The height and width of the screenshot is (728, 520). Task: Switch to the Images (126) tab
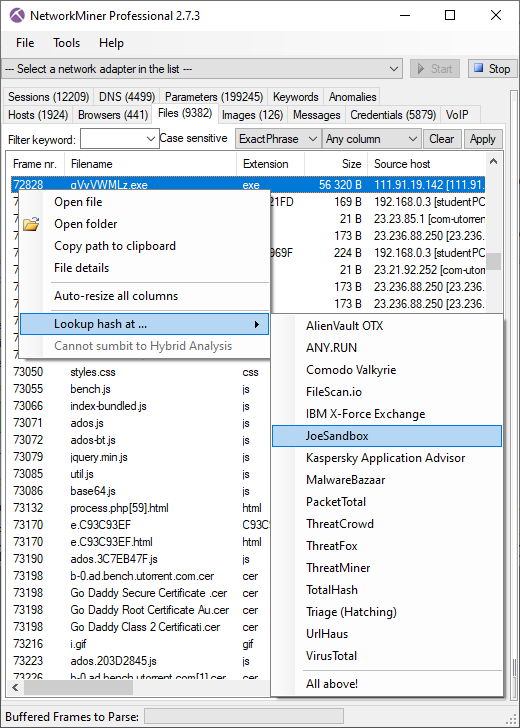pyautogui.click(x=252, y=115)
